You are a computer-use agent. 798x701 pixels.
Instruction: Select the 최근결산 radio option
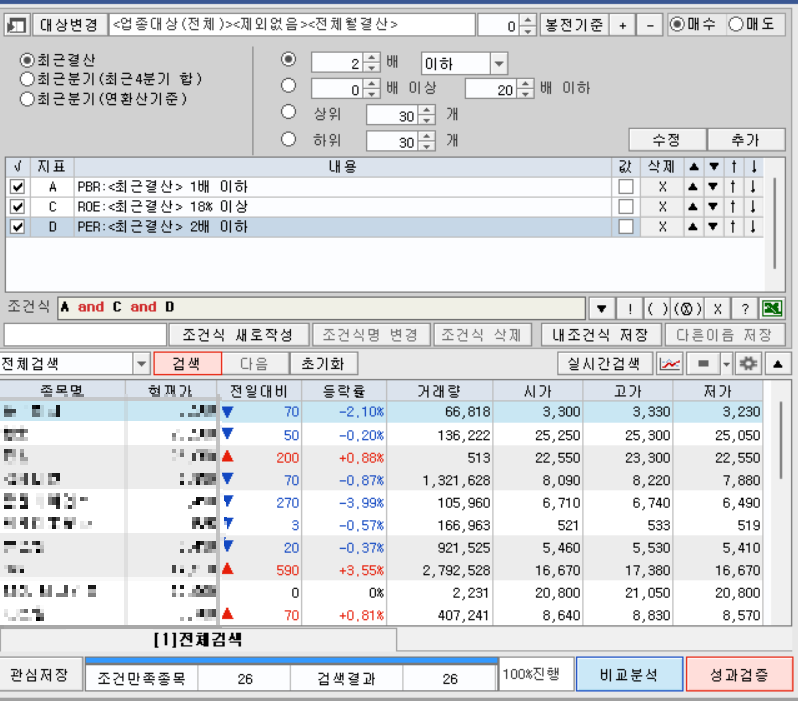tap(27, 60)
